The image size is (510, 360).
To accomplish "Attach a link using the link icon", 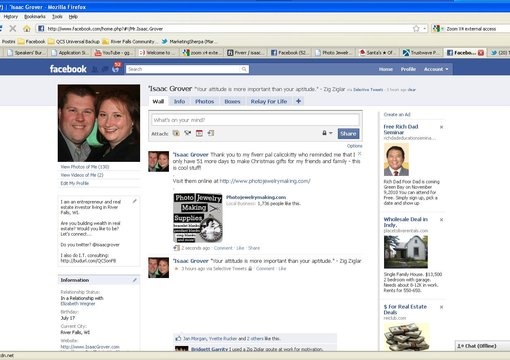I will click(x=211, y=133).
